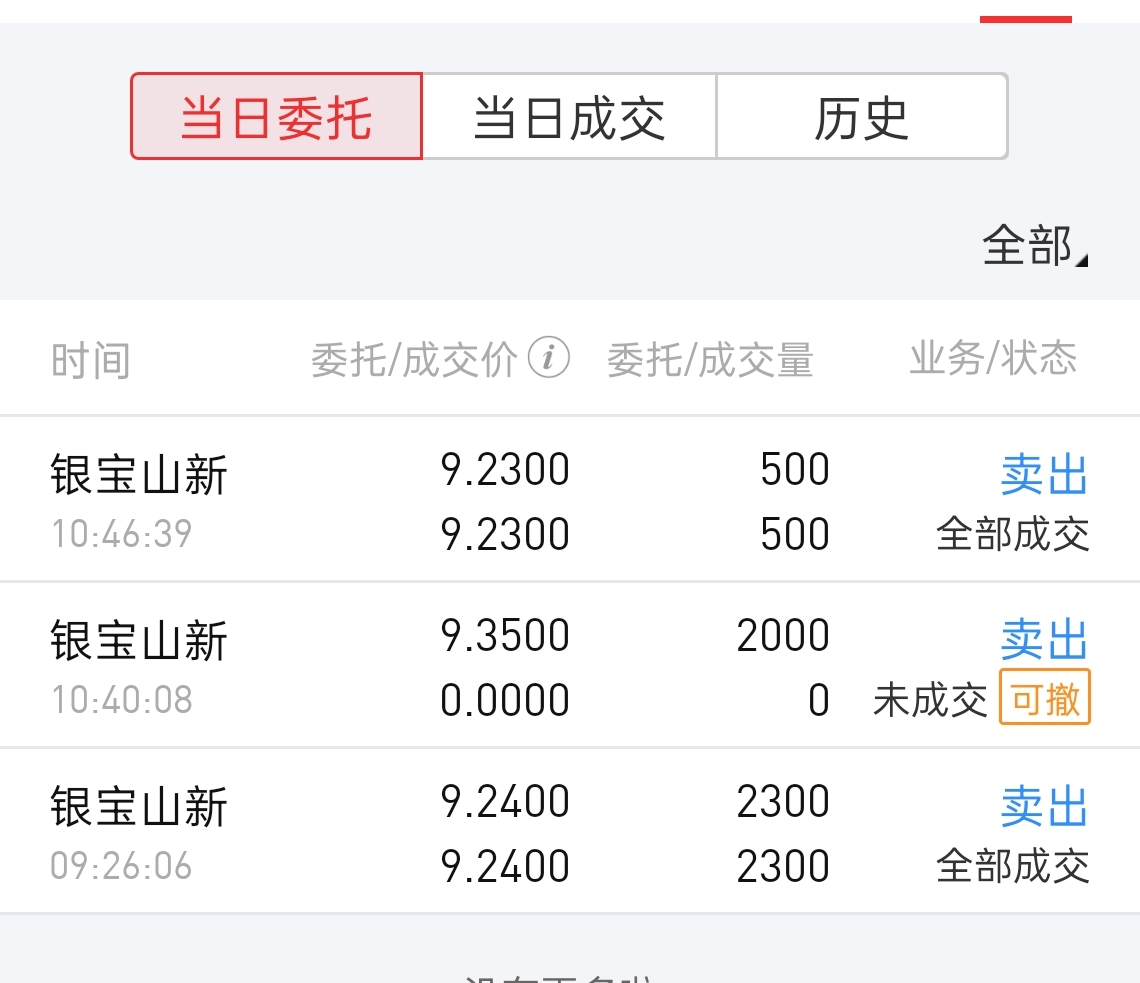This screenshot has width=1140, height=983.
Task: Tap 卖出 label on the 10:46:39 order
Action: click(x=1044, y=474)
